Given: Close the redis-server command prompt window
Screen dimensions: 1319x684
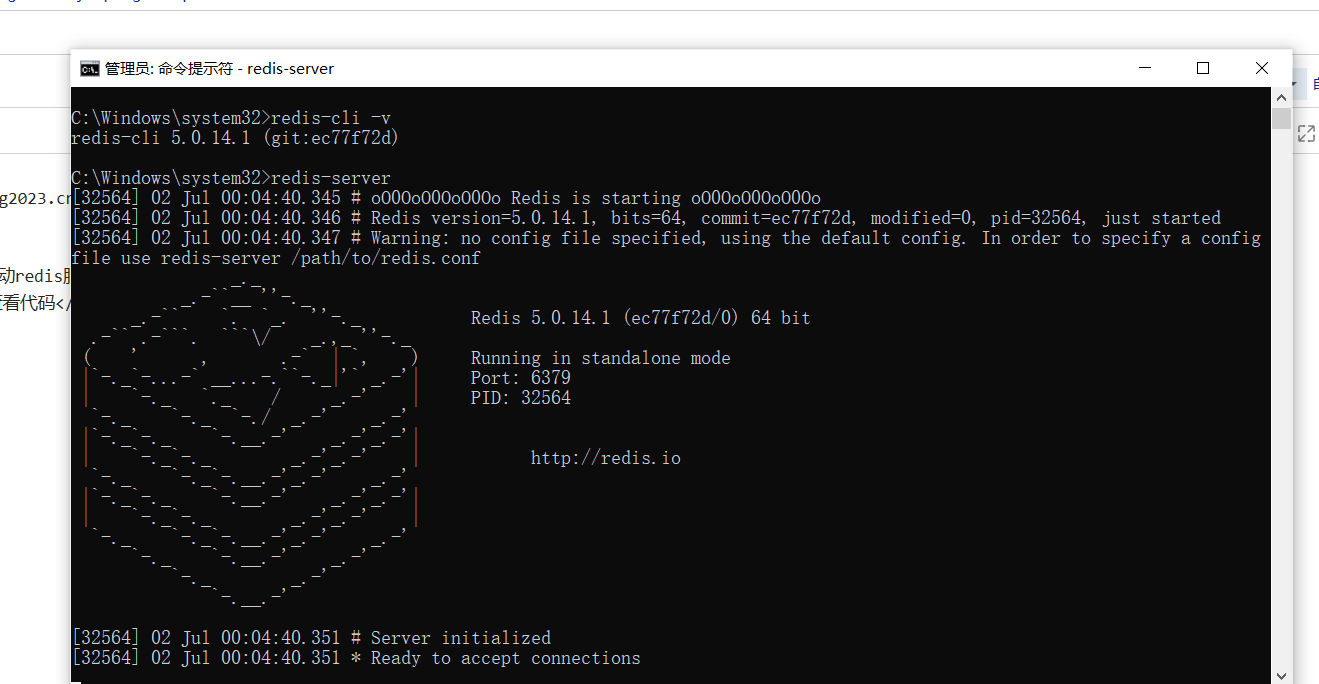Looking at the screenshot, I should click(1262, 68).
